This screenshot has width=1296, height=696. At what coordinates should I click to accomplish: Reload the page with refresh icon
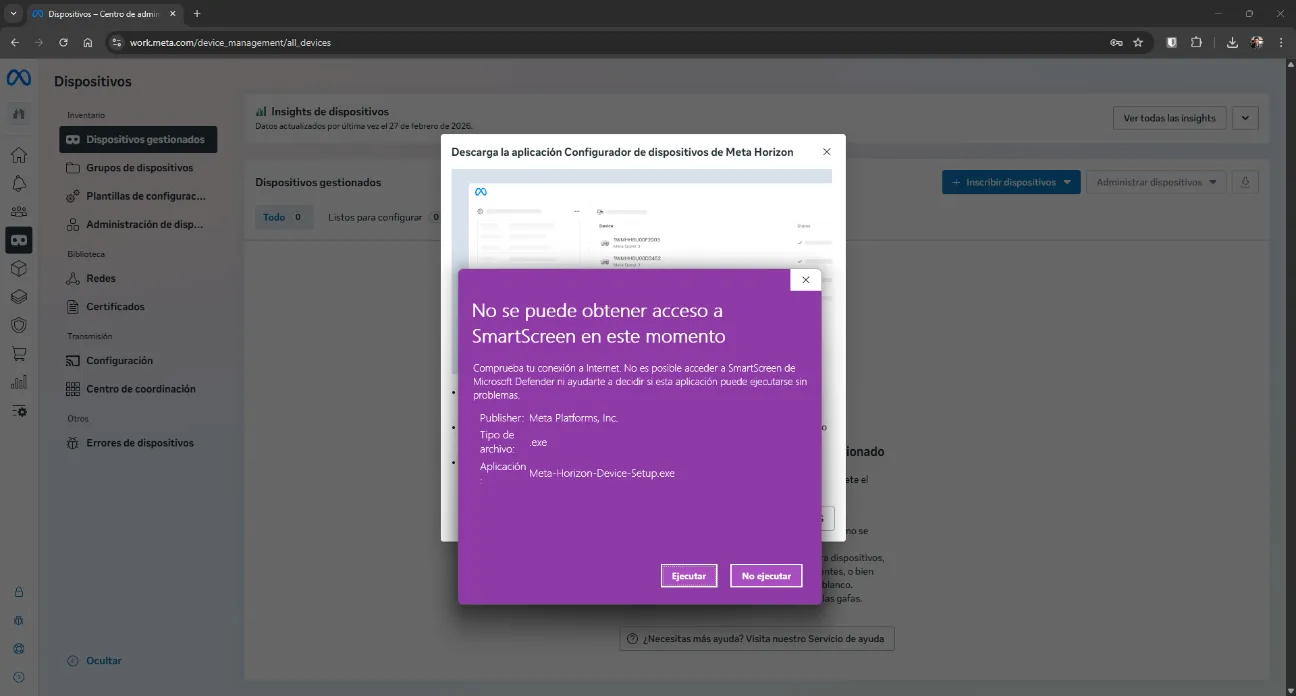coord(63,43)
